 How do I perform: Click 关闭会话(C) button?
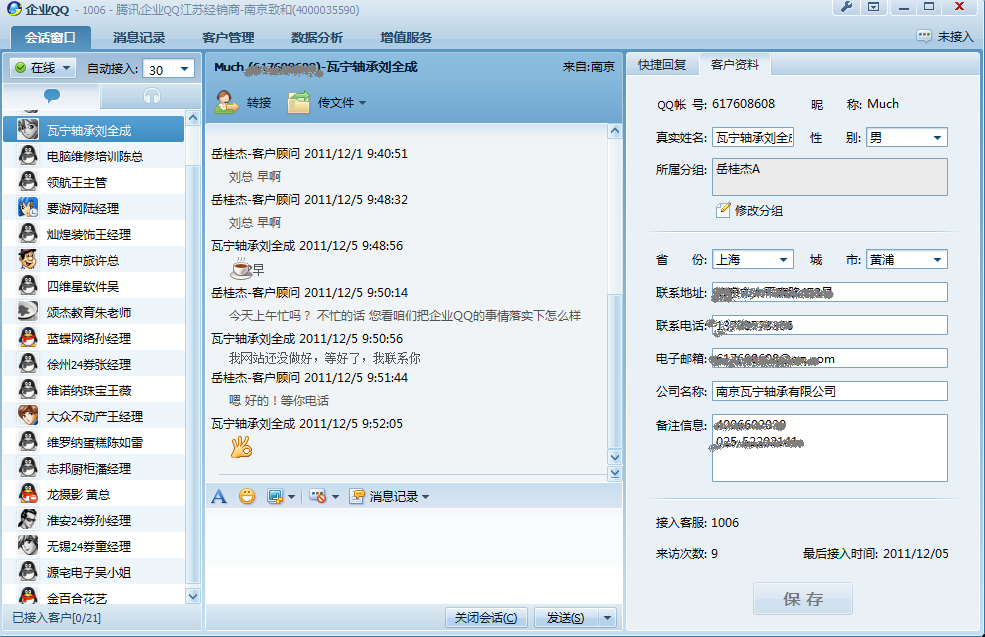(486, 618)
